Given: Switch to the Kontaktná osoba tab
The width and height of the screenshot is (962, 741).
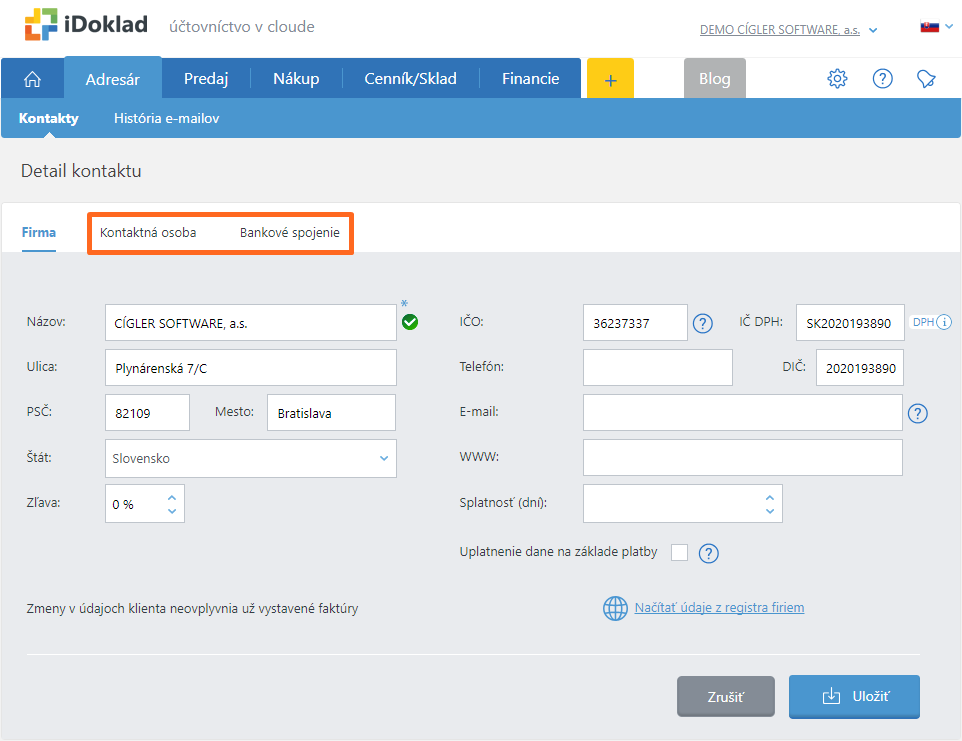Looking at the screenshot, I should click(148, 232).
